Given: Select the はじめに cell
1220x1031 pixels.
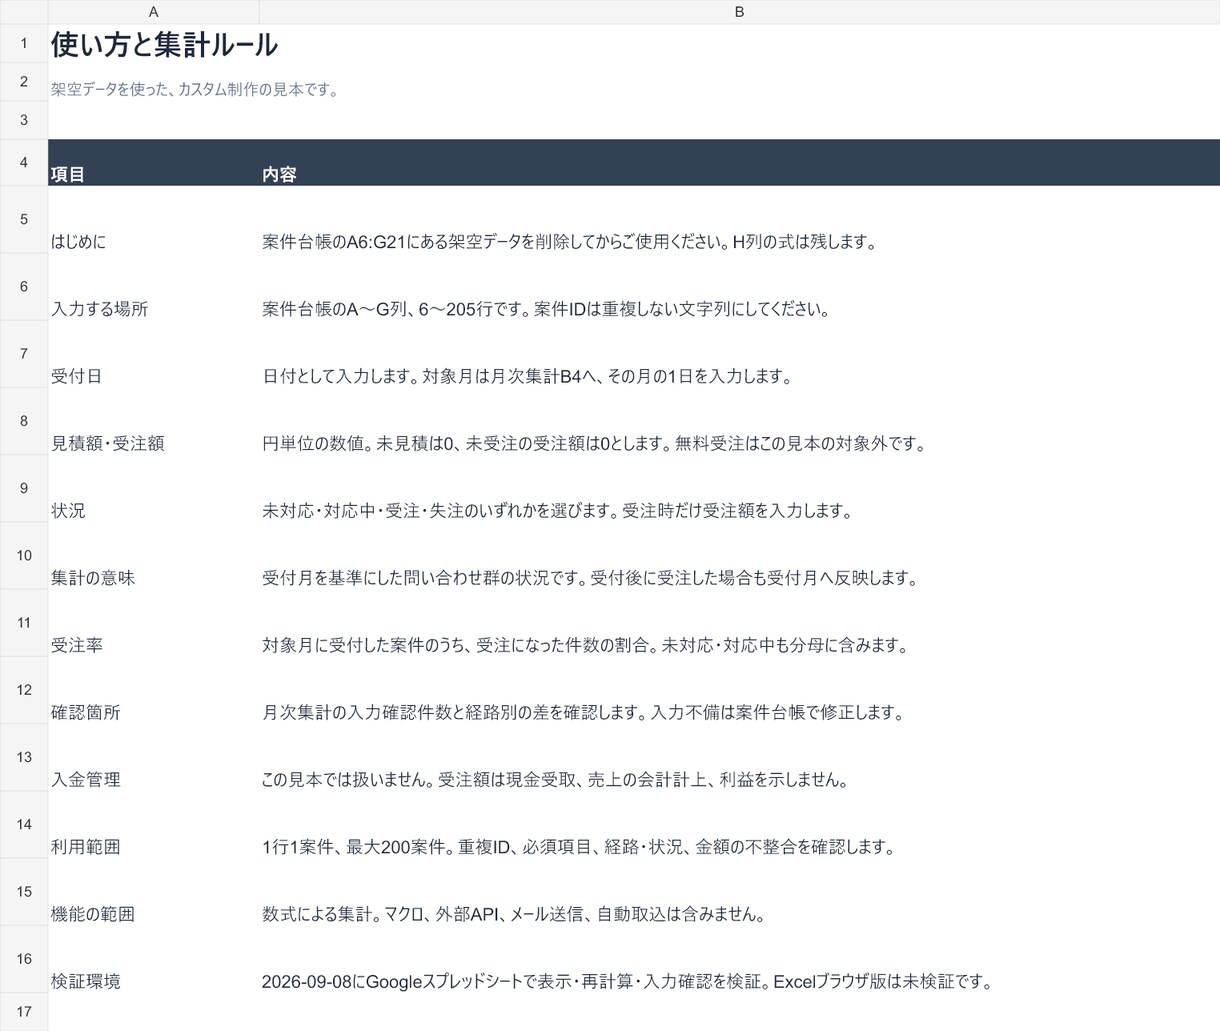Looking at the screenshot, I should (153, 220).
